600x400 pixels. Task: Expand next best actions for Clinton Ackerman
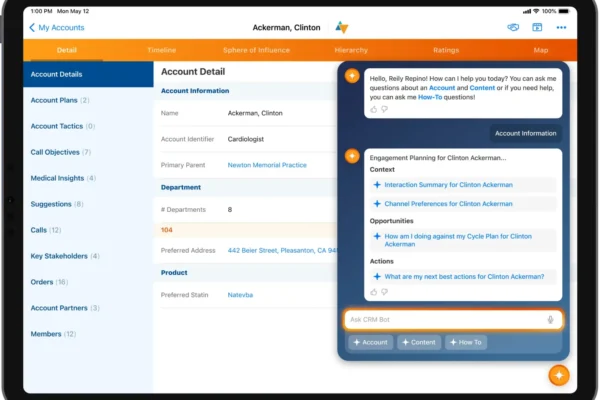point(463,276)
